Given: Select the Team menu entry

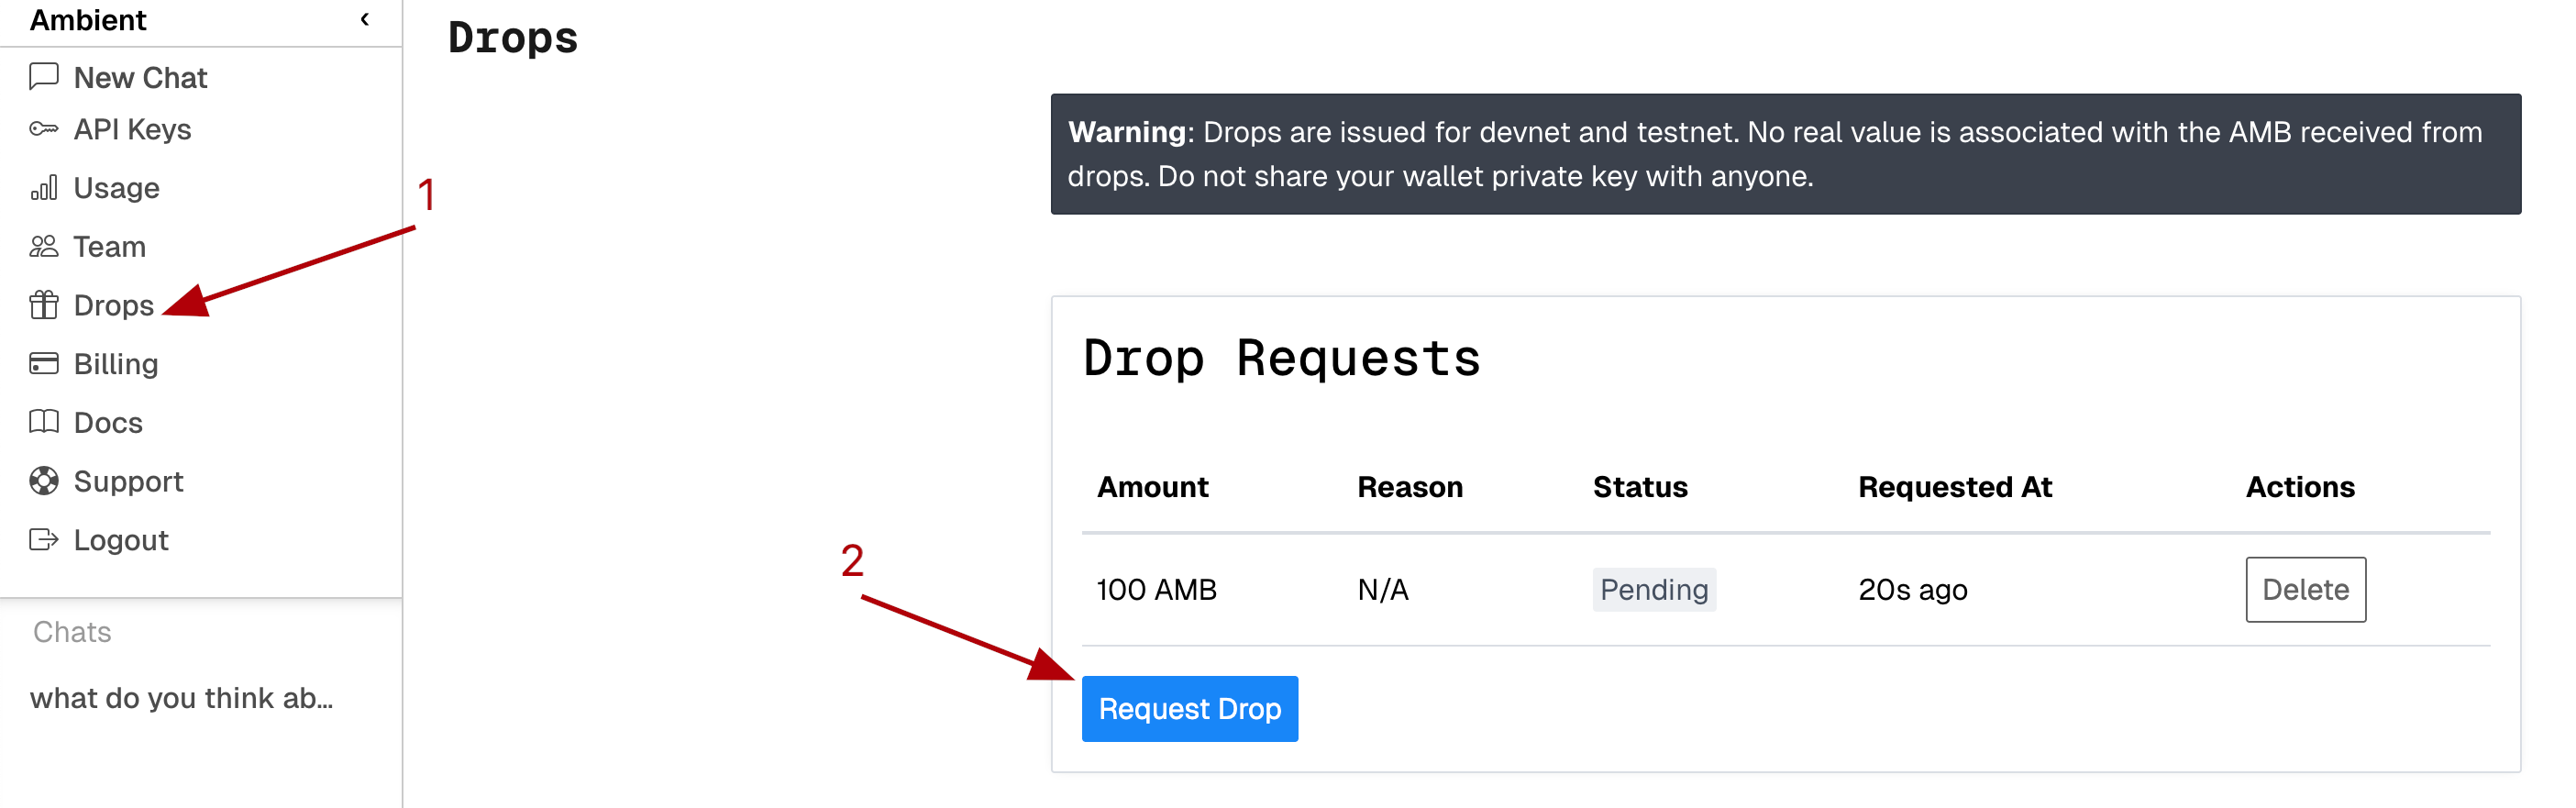Looking at the screenshot, I should point(109,246).
